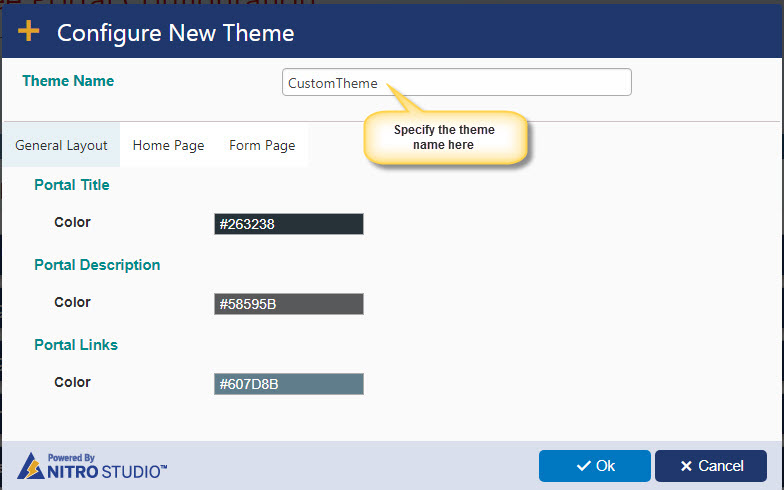The width and height of the screenshot is (784, 490).
Task: Click the Theme Name input field
Action: click(456, 82)
